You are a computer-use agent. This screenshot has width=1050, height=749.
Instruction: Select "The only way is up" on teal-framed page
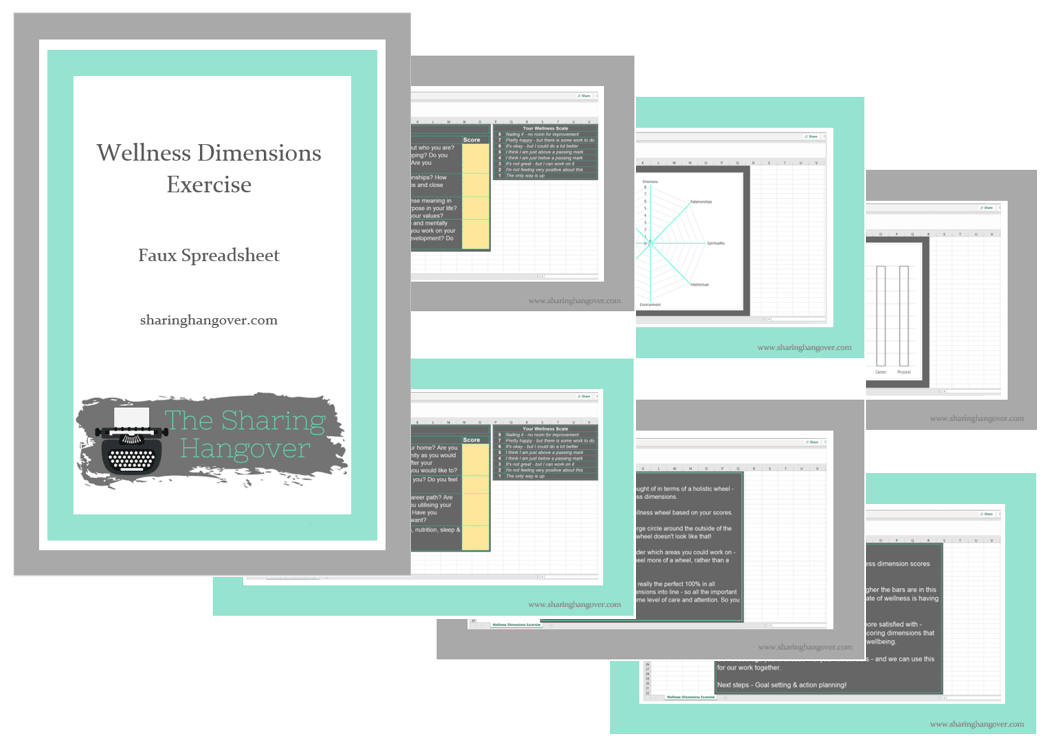pos(525,476)
